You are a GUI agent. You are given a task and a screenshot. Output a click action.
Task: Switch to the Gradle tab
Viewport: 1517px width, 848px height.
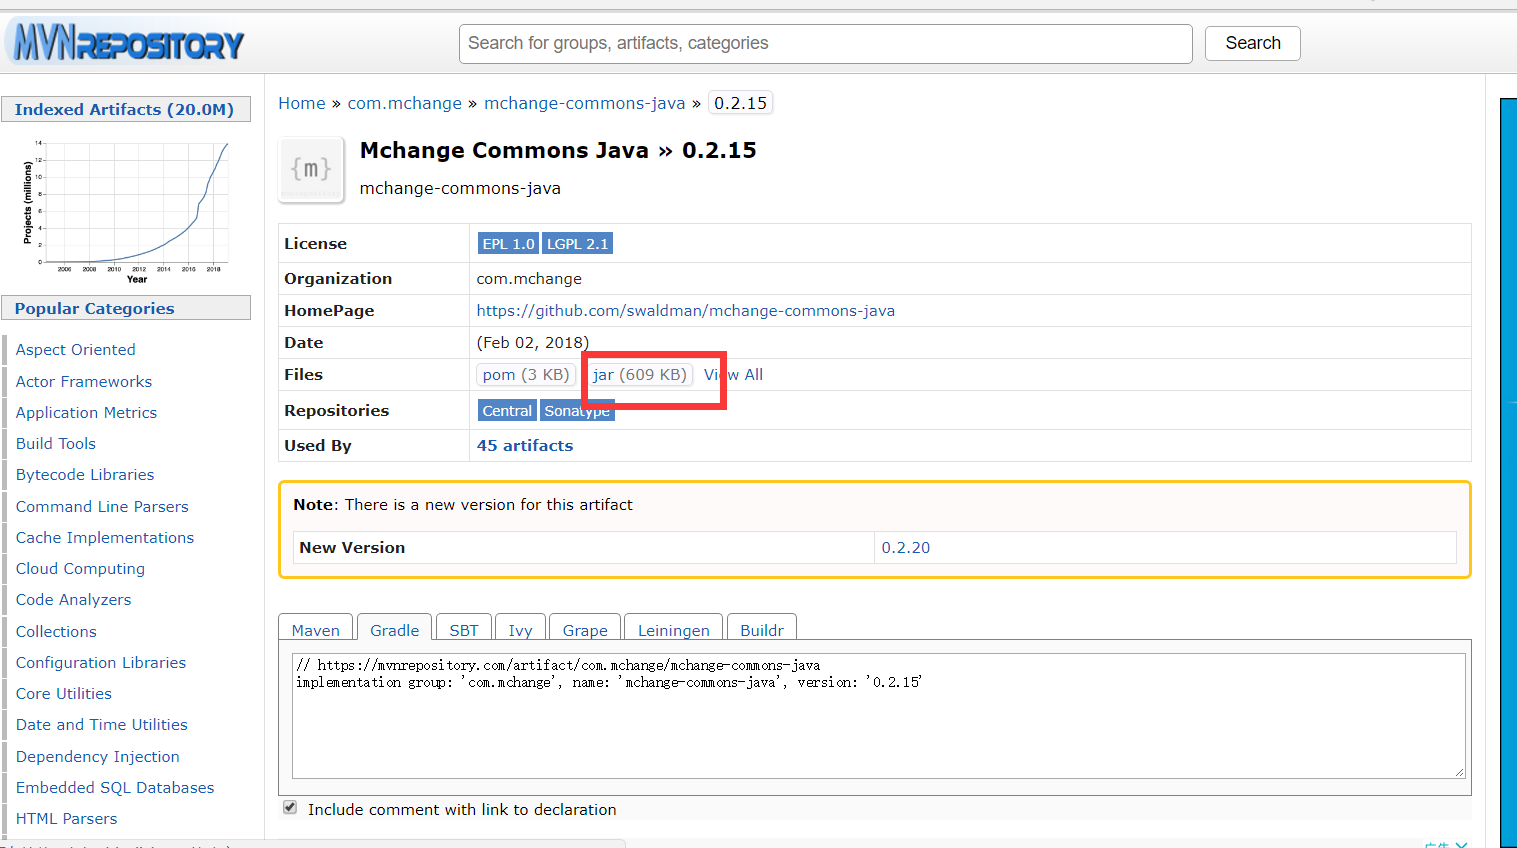click(394, 629)
